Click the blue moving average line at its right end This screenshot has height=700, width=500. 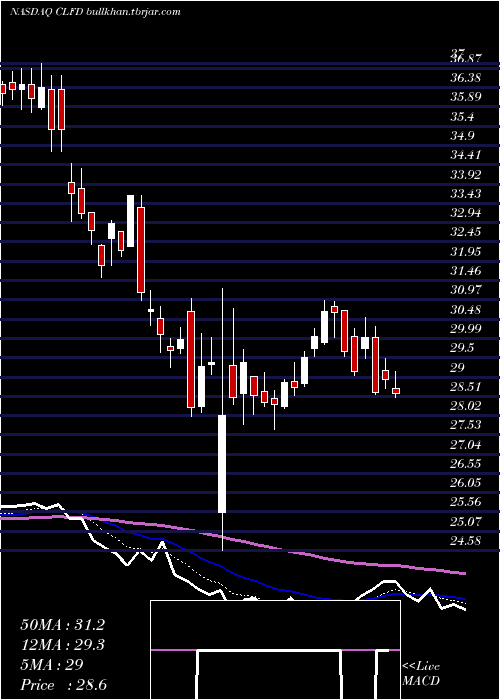[x=463, y=598]
